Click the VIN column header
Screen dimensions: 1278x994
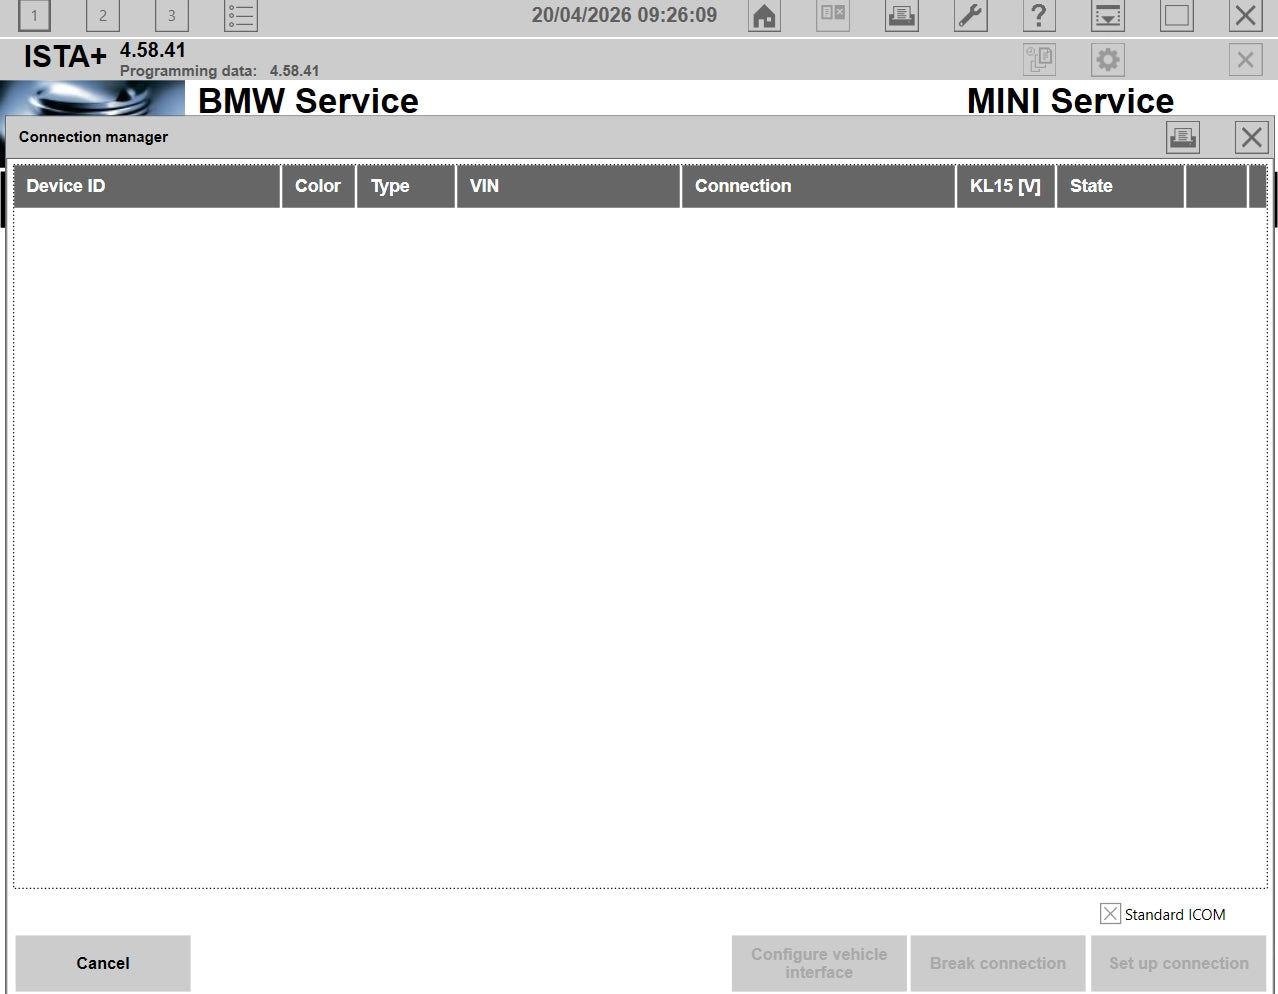coord(568,187)
